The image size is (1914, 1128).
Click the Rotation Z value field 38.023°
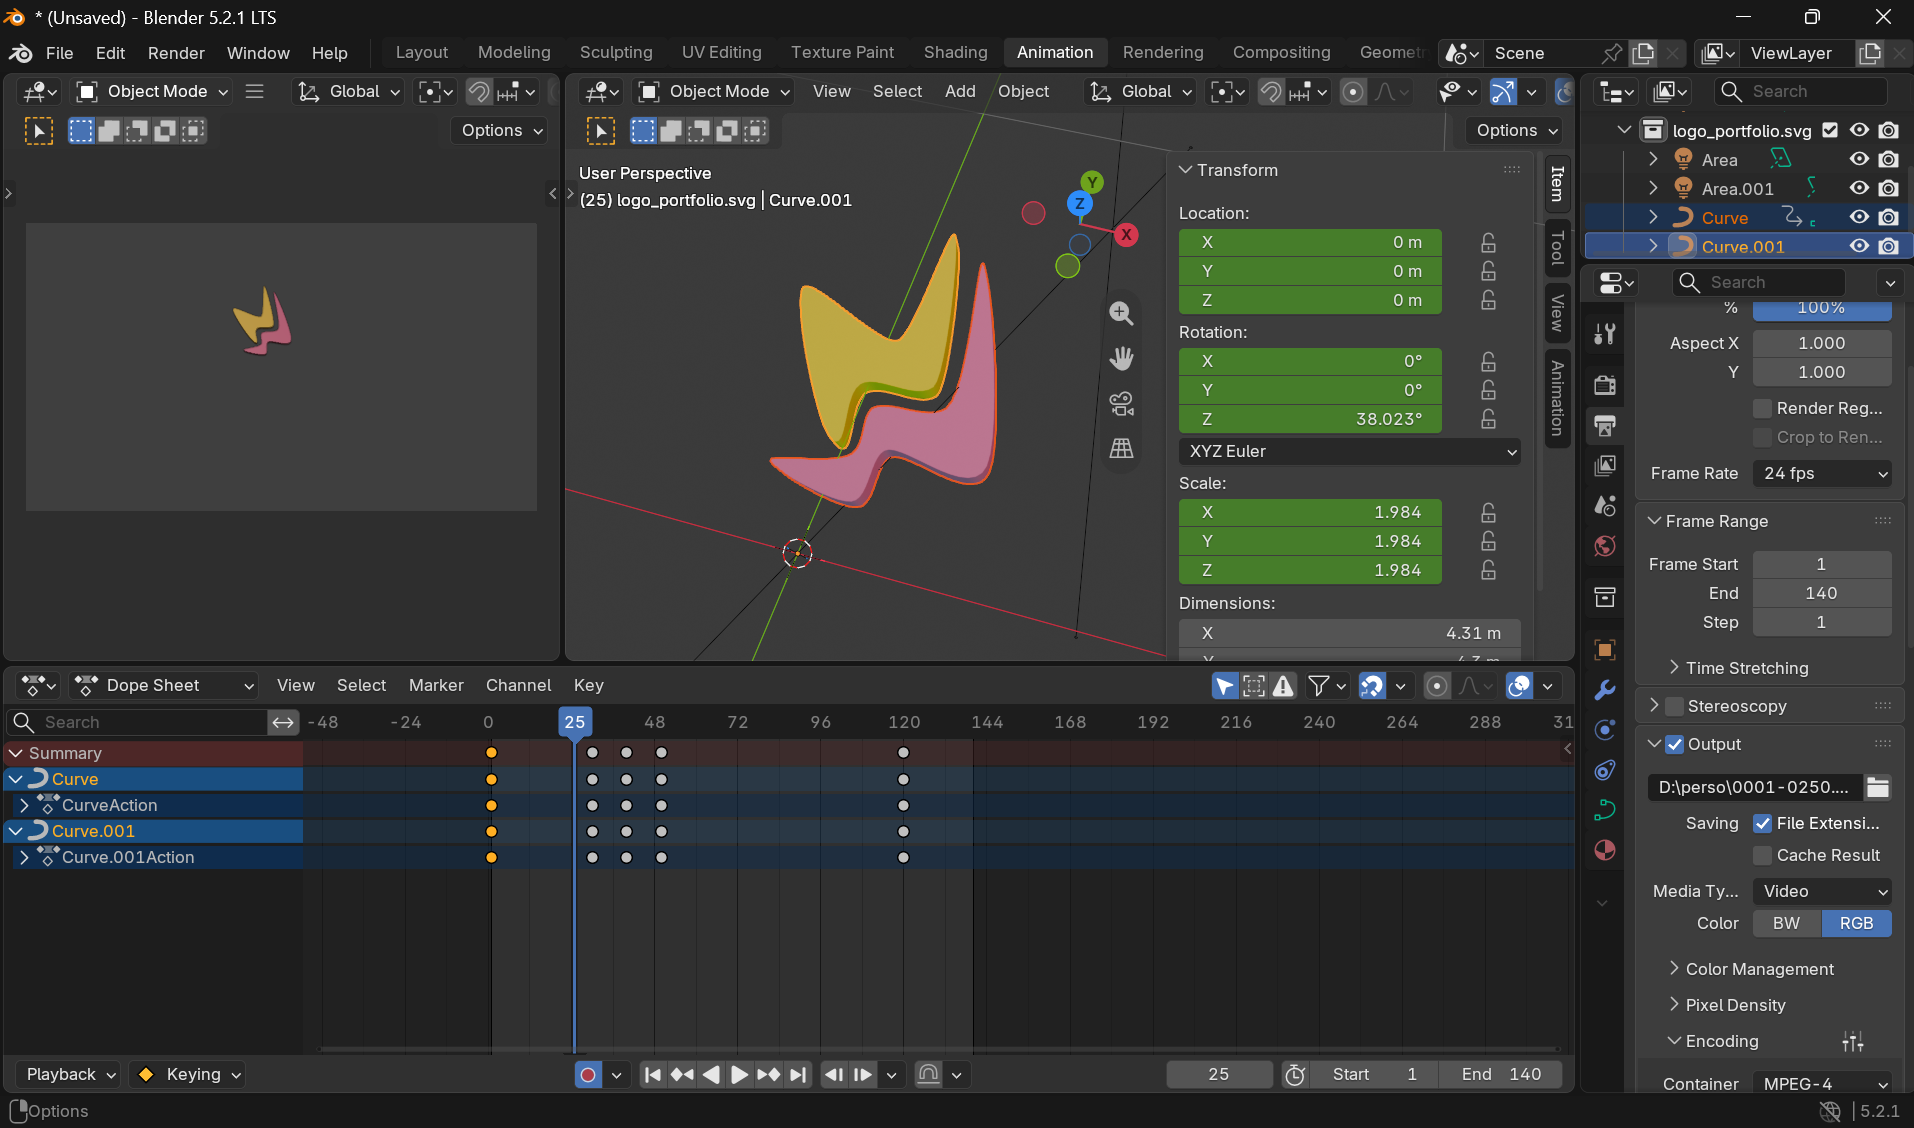1310,419
